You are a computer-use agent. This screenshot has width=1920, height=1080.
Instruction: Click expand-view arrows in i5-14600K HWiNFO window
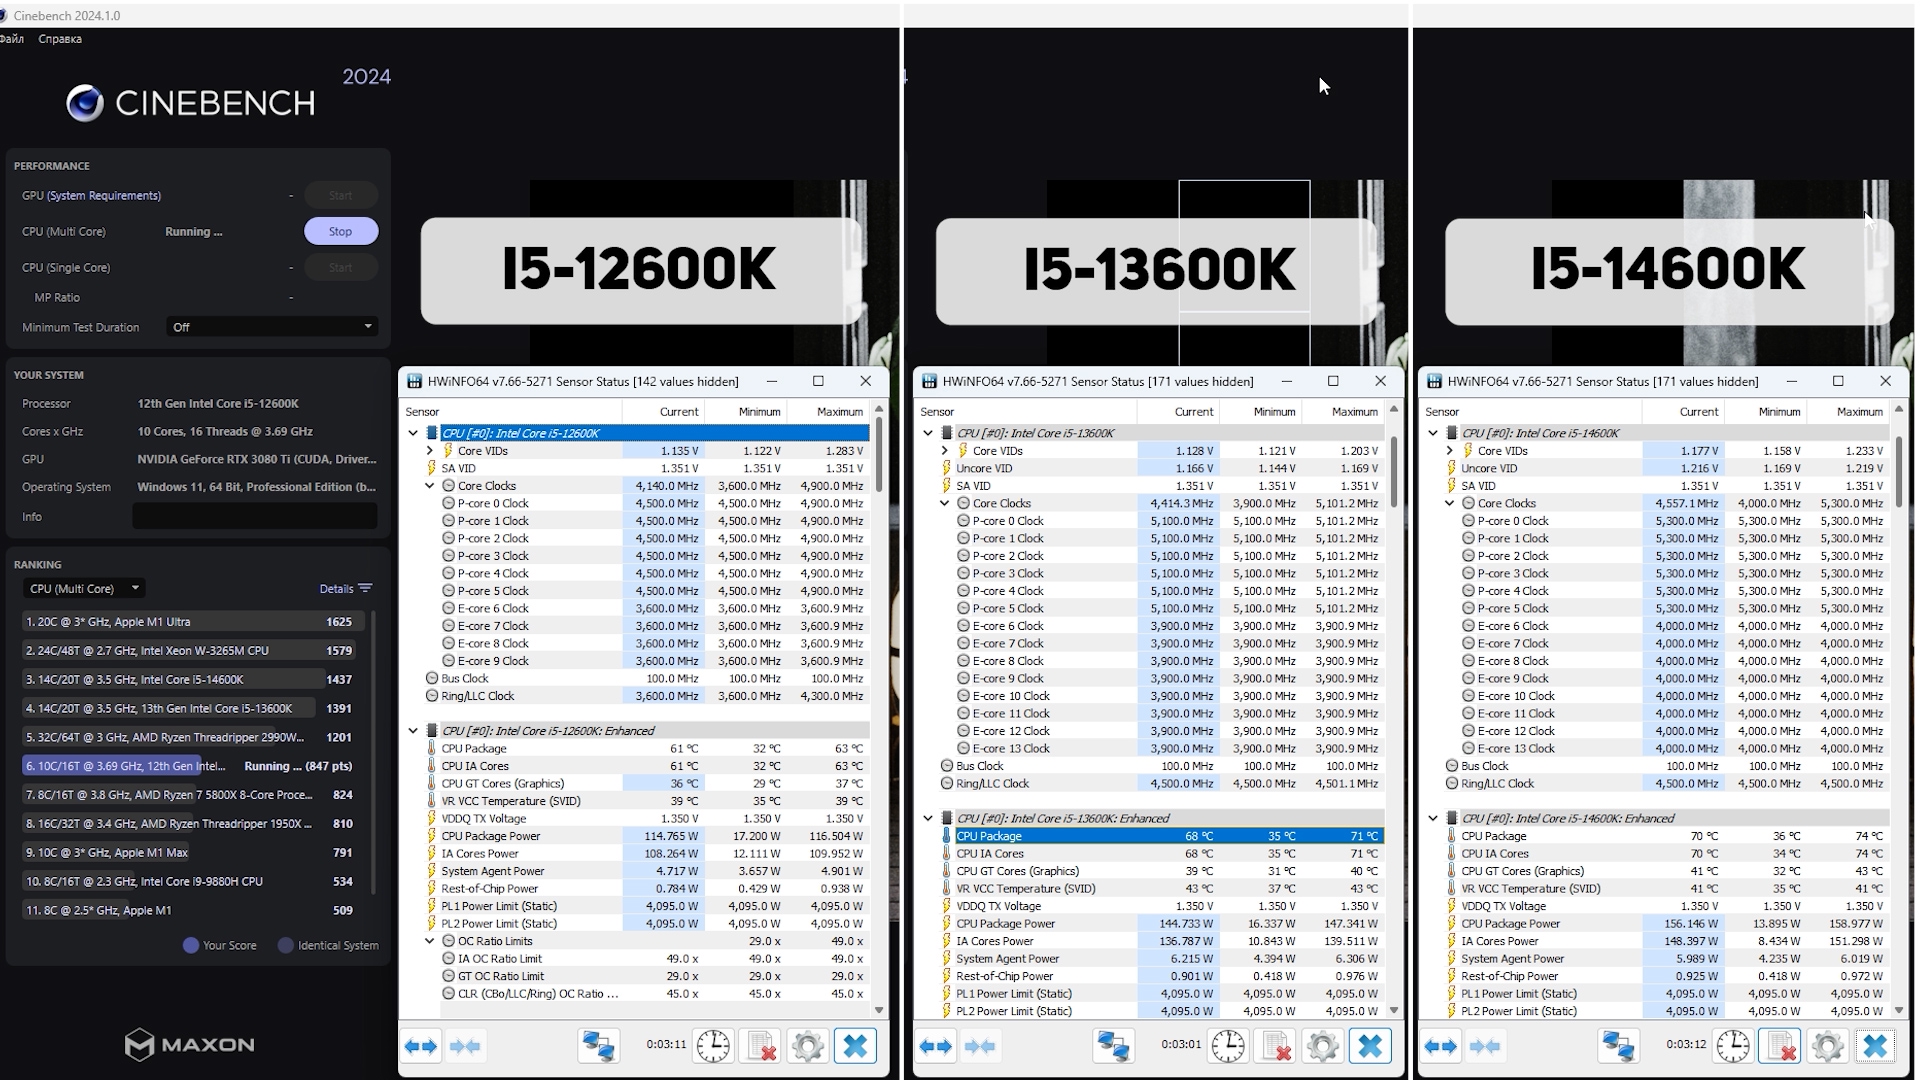tap(1441, 1046)
